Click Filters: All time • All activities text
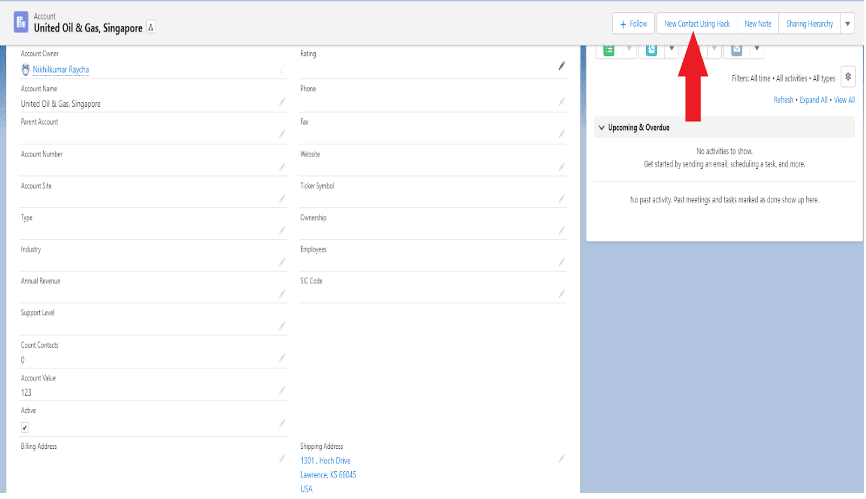Viewport: 866px width, 499px height. (x=783, y=78)
